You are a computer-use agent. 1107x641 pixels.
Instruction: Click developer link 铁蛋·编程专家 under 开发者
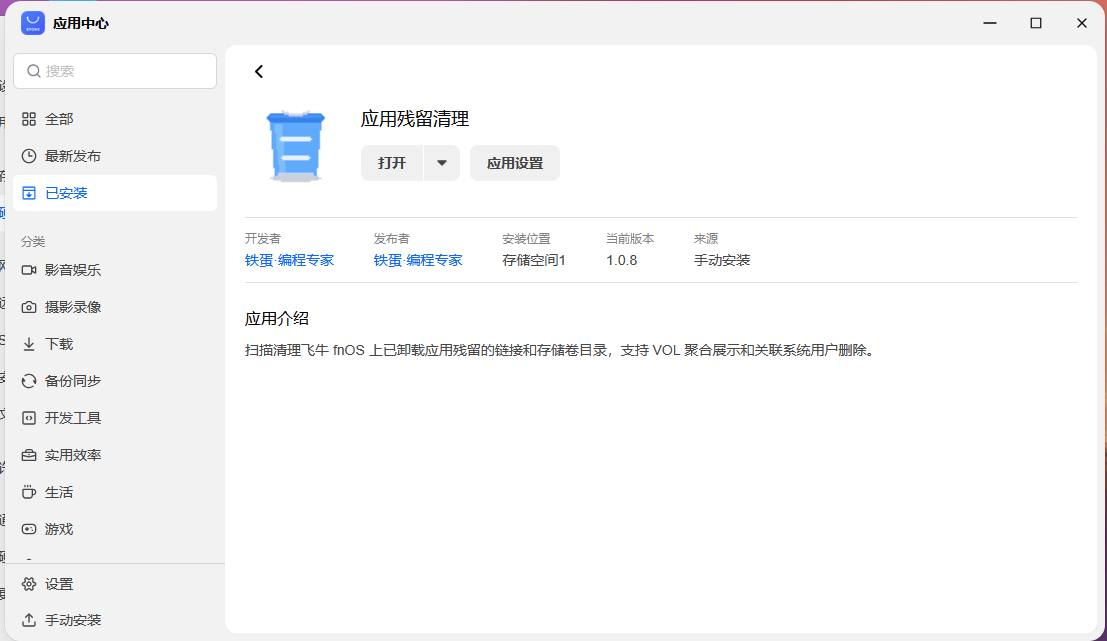point(289,260)
